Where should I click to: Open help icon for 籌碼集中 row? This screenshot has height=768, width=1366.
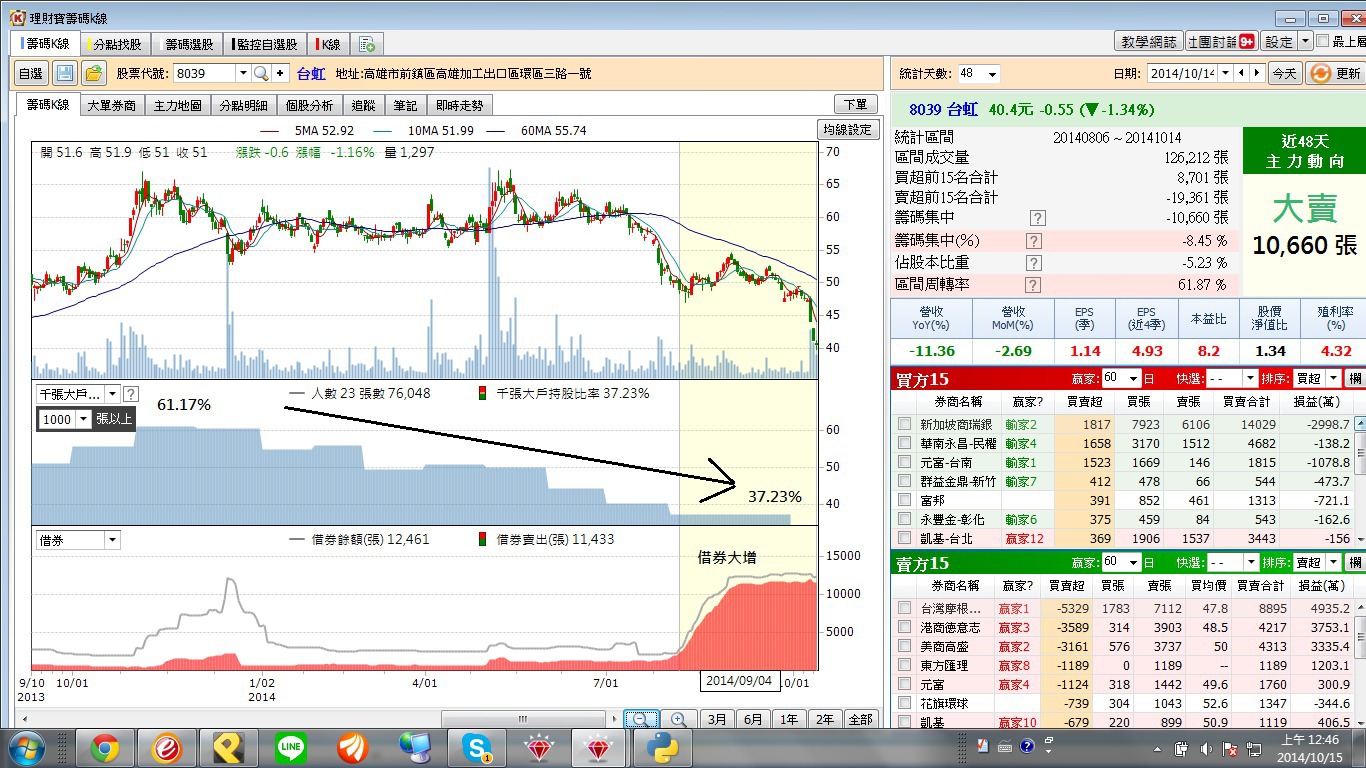1038,218
